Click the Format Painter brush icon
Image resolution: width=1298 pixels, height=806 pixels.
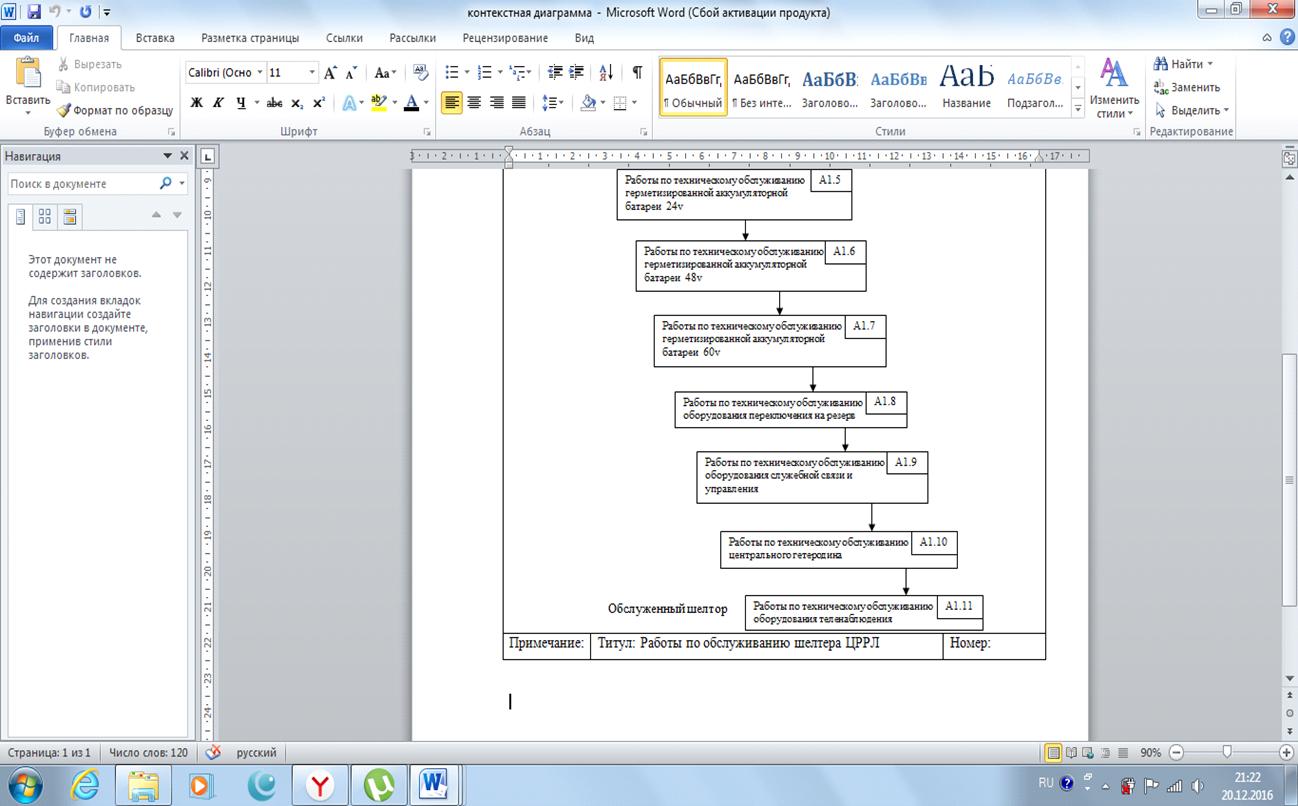coord(64,110)
